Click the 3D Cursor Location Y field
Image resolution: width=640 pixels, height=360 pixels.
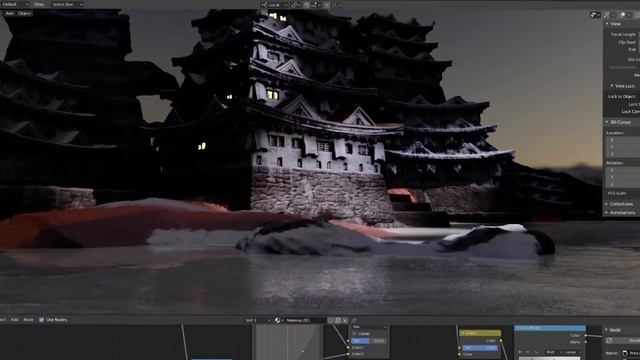623,147
